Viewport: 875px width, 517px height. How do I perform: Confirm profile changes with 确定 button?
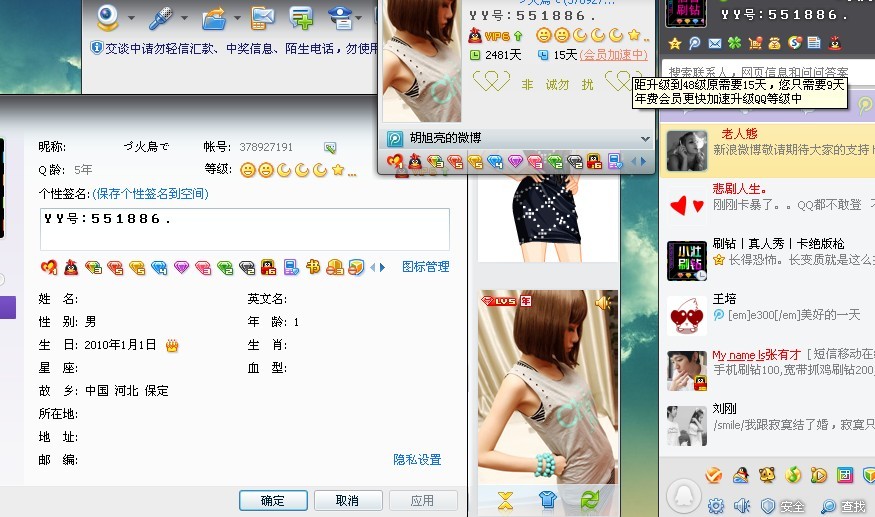coord(273,501)
